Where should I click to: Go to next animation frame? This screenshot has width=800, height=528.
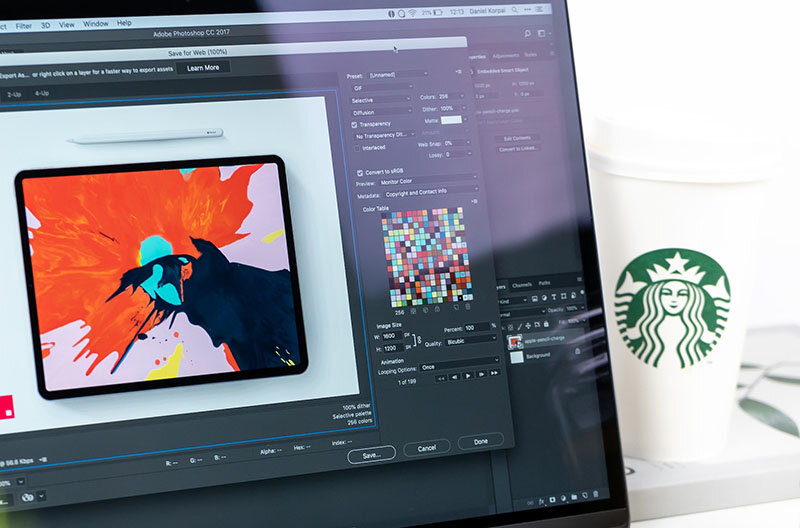(x=481, y=374)
